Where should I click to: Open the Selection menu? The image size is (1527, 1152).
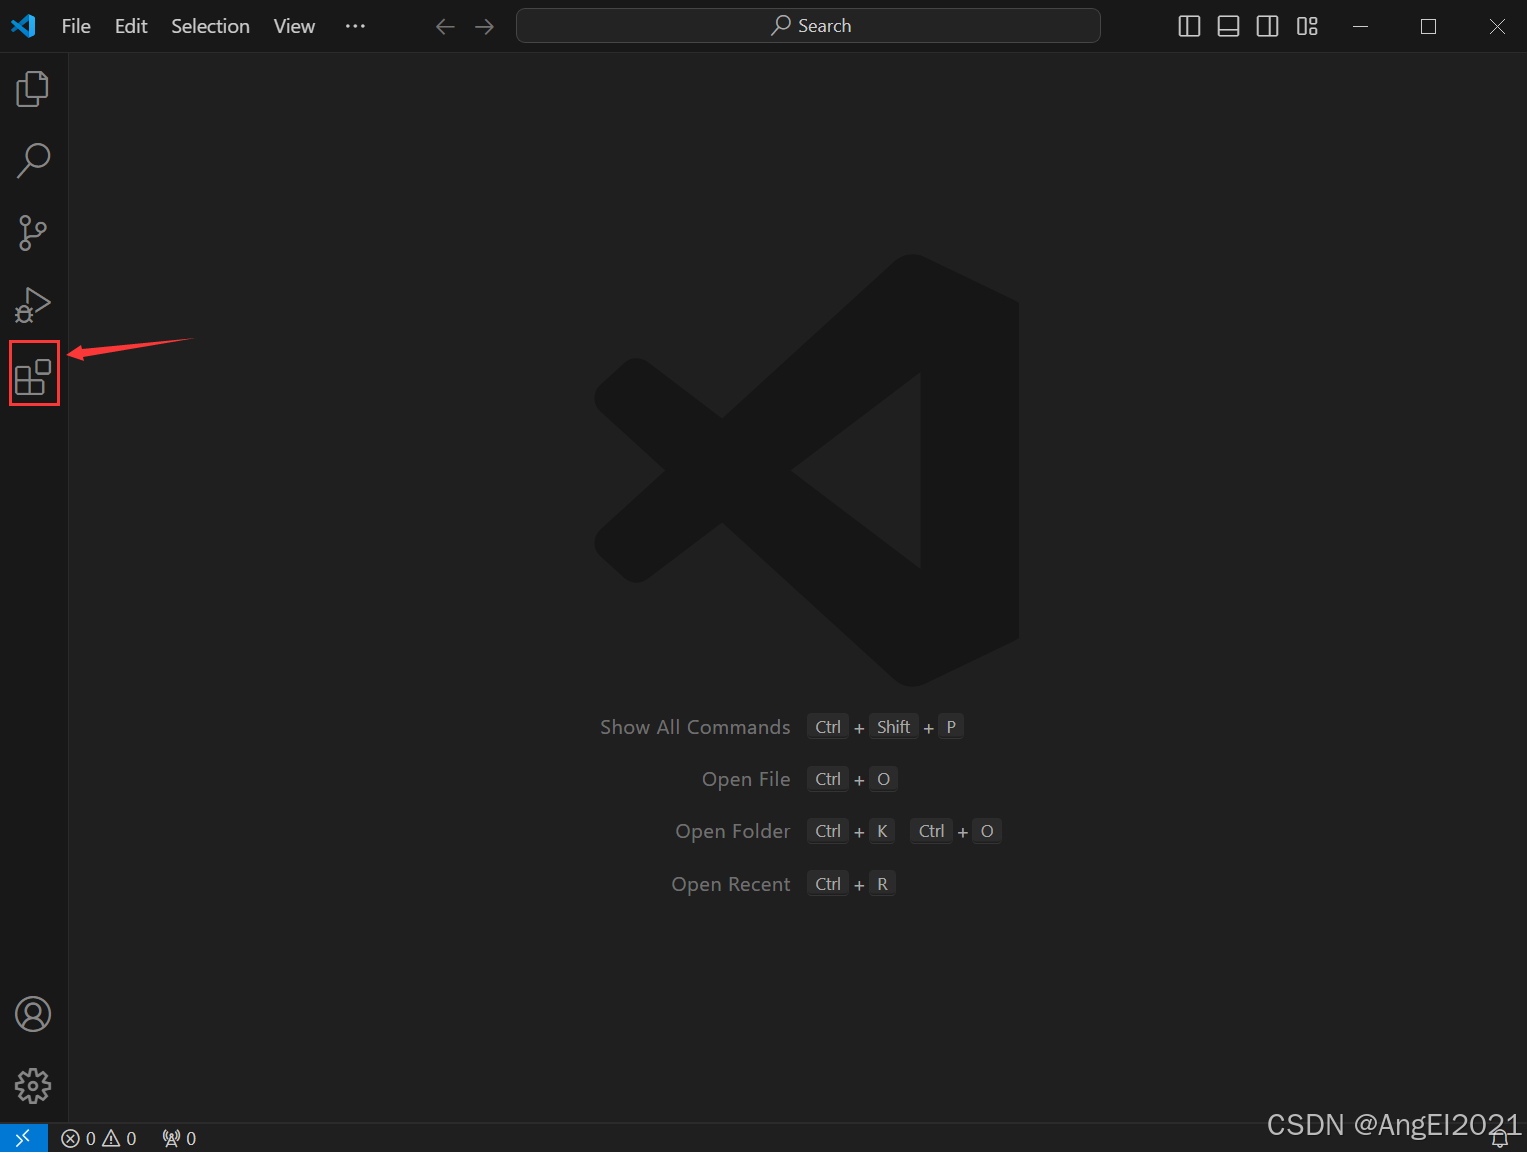[210, 26]
